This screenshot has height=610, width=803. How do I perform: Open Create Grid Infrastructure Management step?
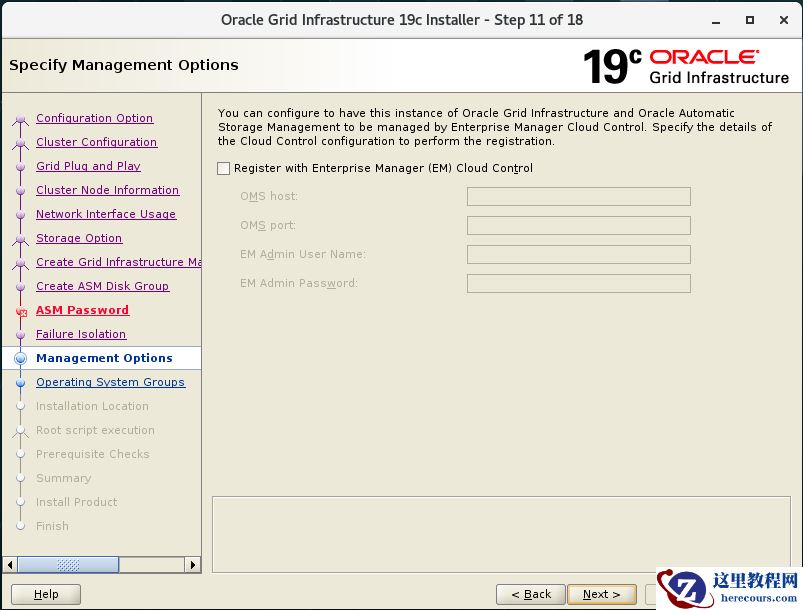[x=118, y=262]
